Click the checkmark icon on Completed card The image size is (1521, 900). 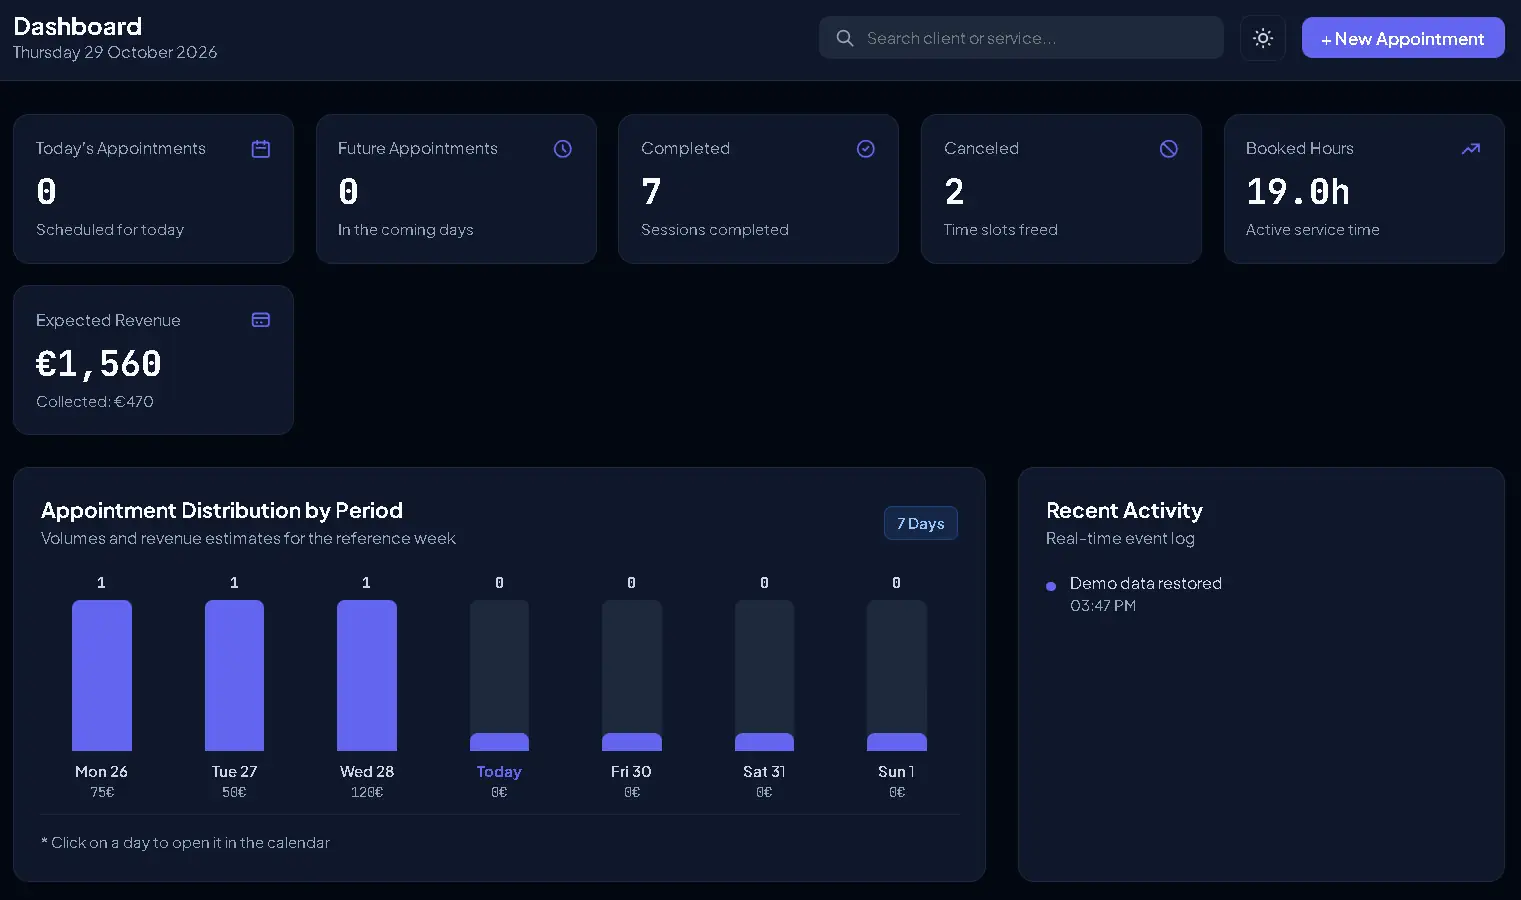point(866,149)
